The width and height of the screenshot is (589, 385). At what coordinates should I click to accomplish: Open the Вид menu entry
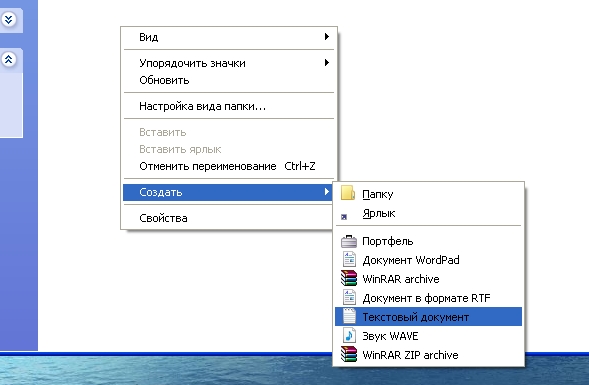[x=228, y=37]
